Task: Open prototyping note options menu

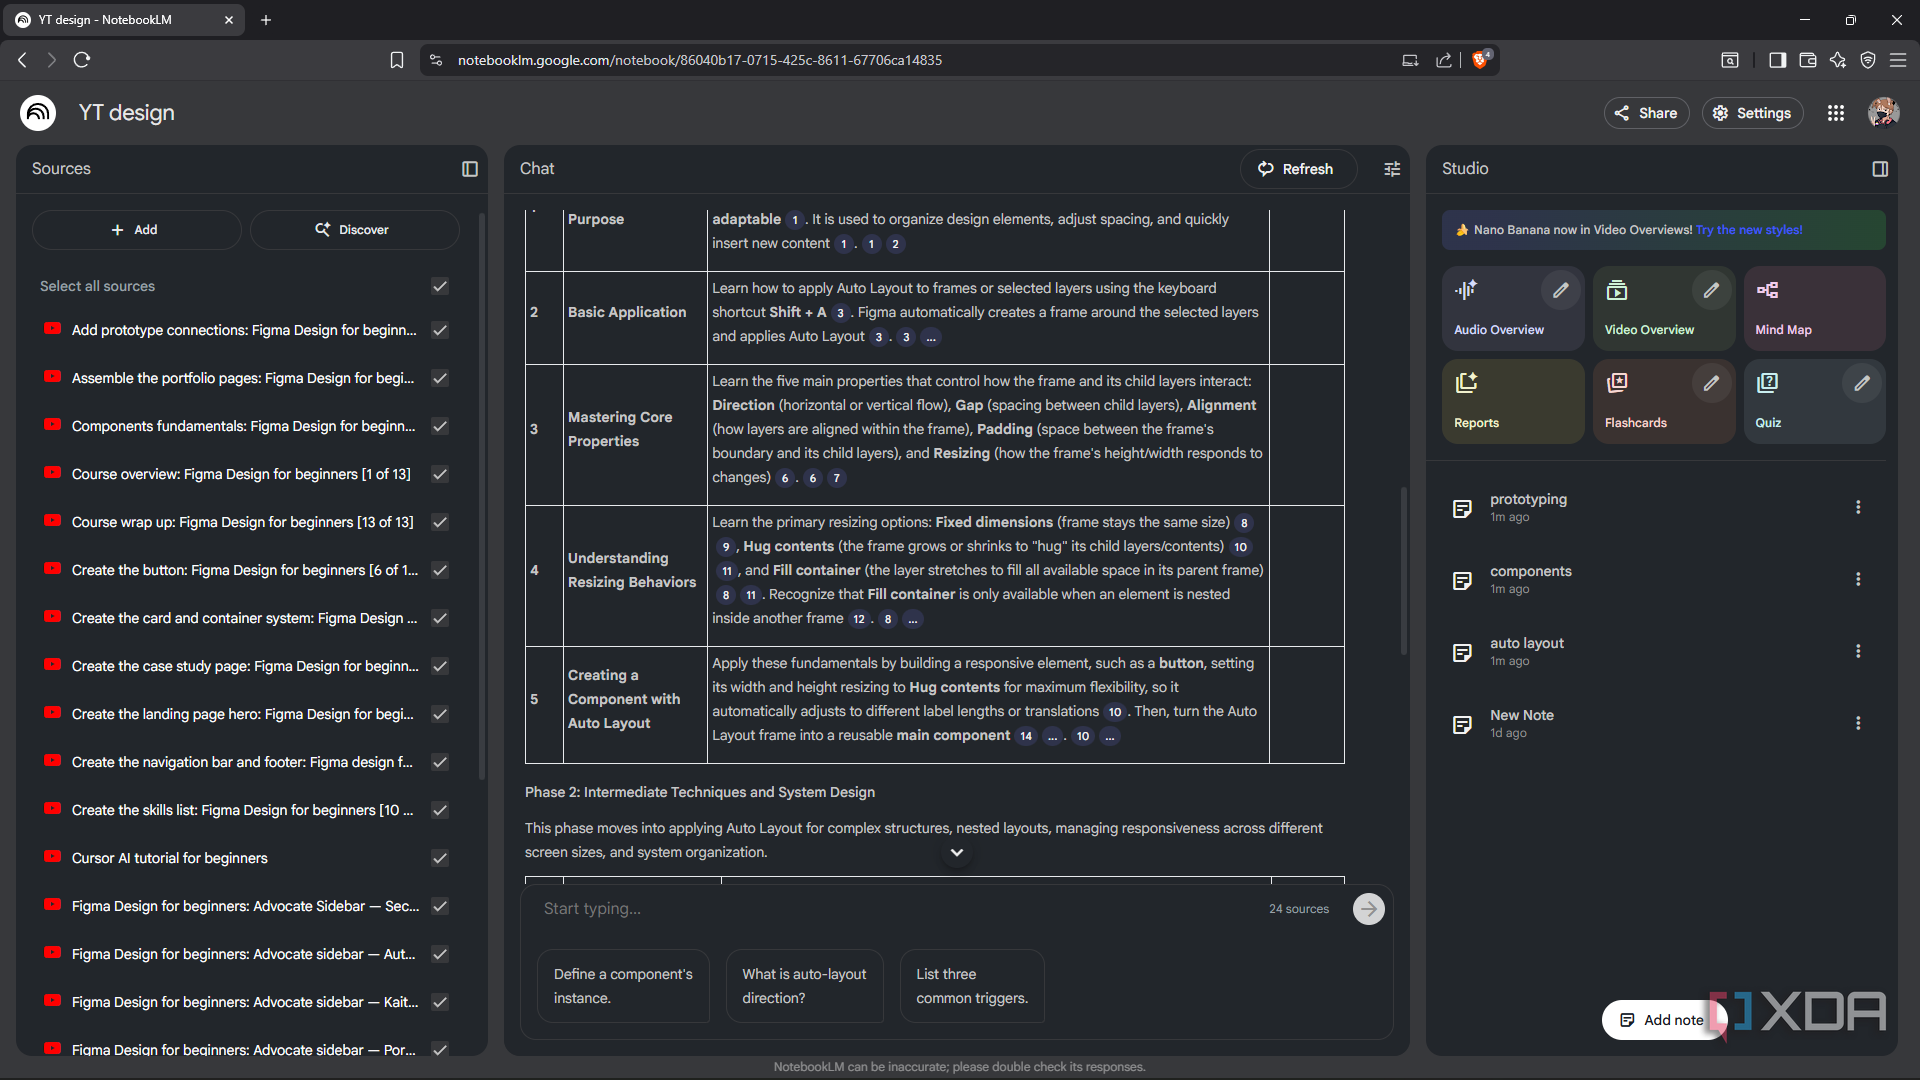Action: [1858, 507]
